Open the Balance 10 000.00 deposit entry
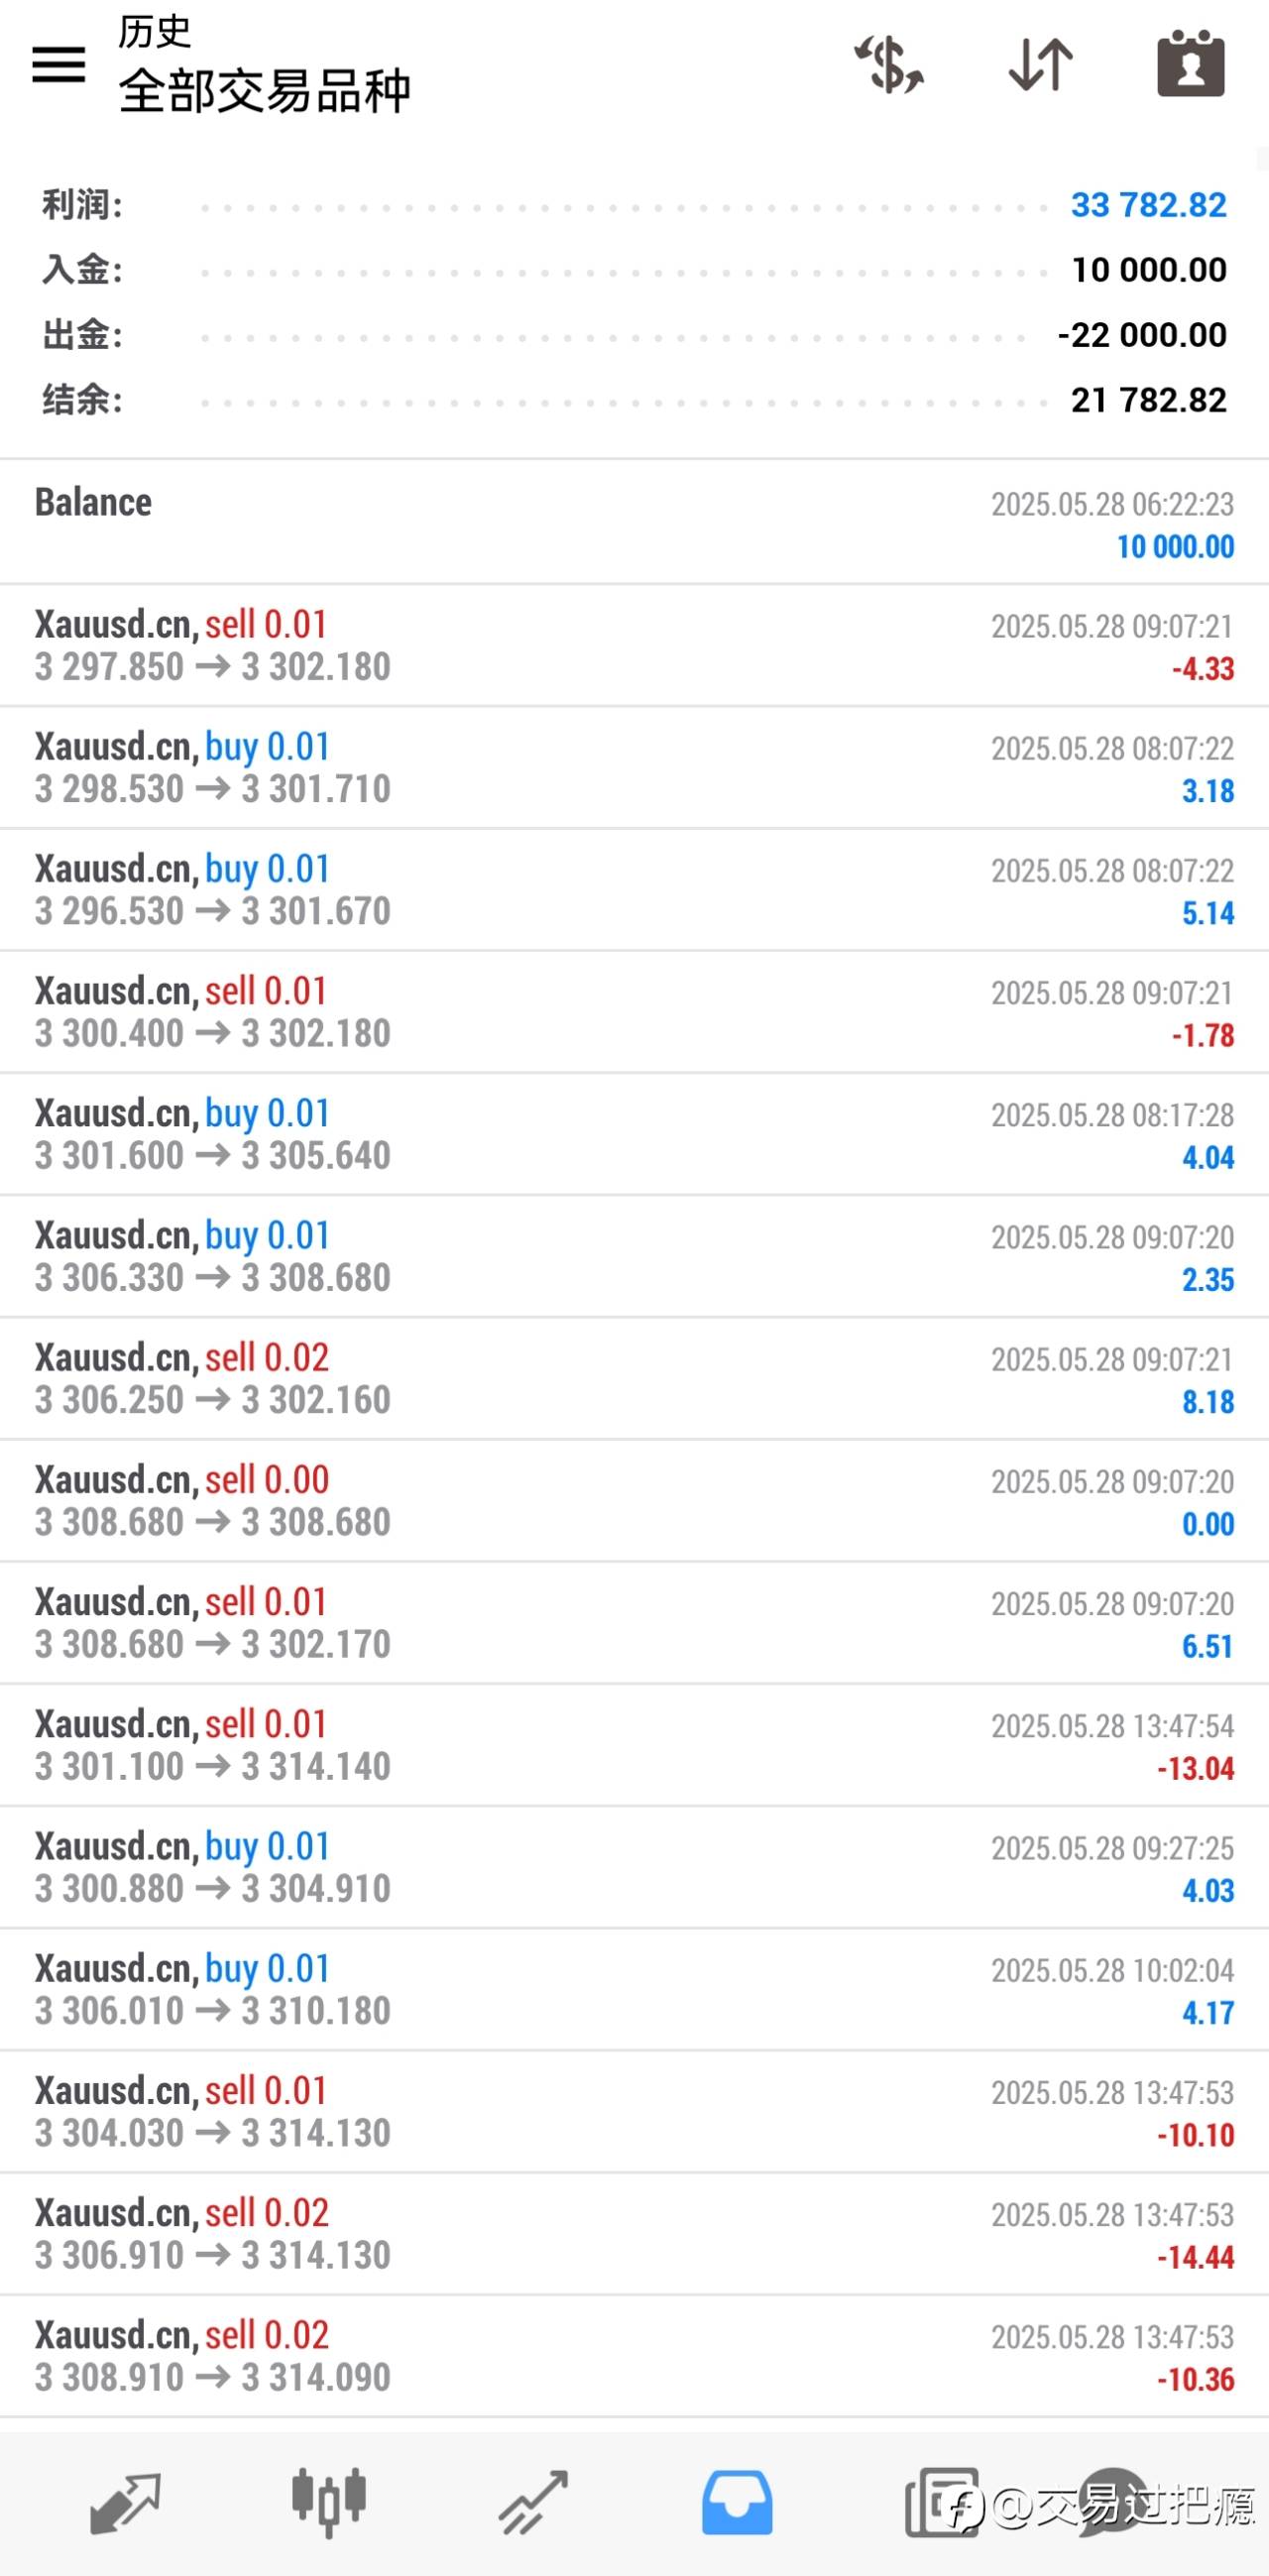Screen dimensions: 1269x2576 click(x=634, y=523)
